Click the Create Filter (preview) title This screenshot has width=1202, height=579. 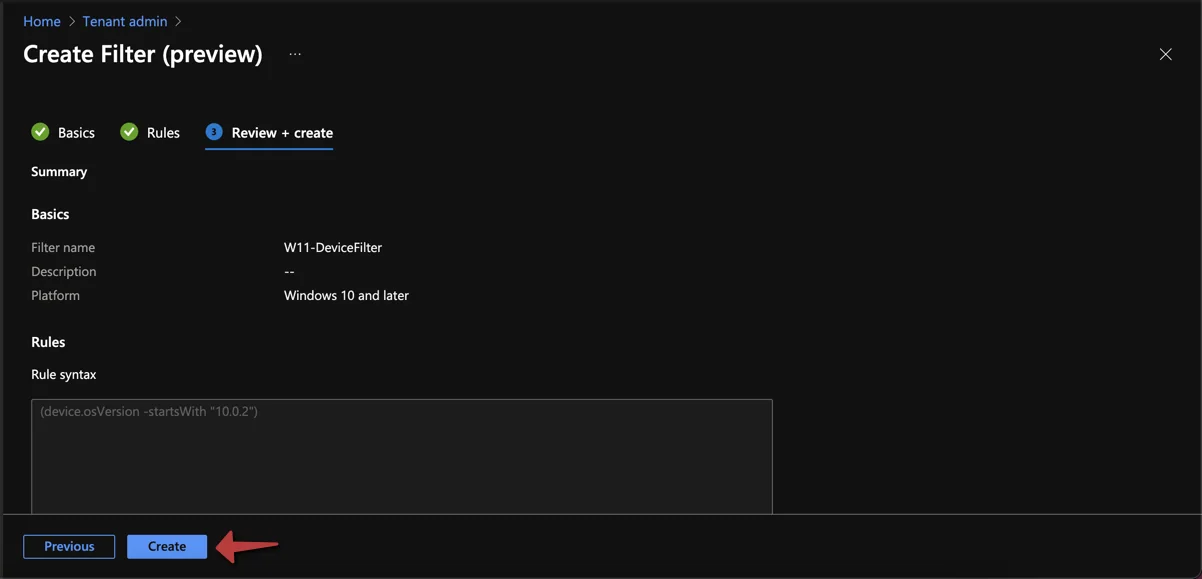point(143,54)
